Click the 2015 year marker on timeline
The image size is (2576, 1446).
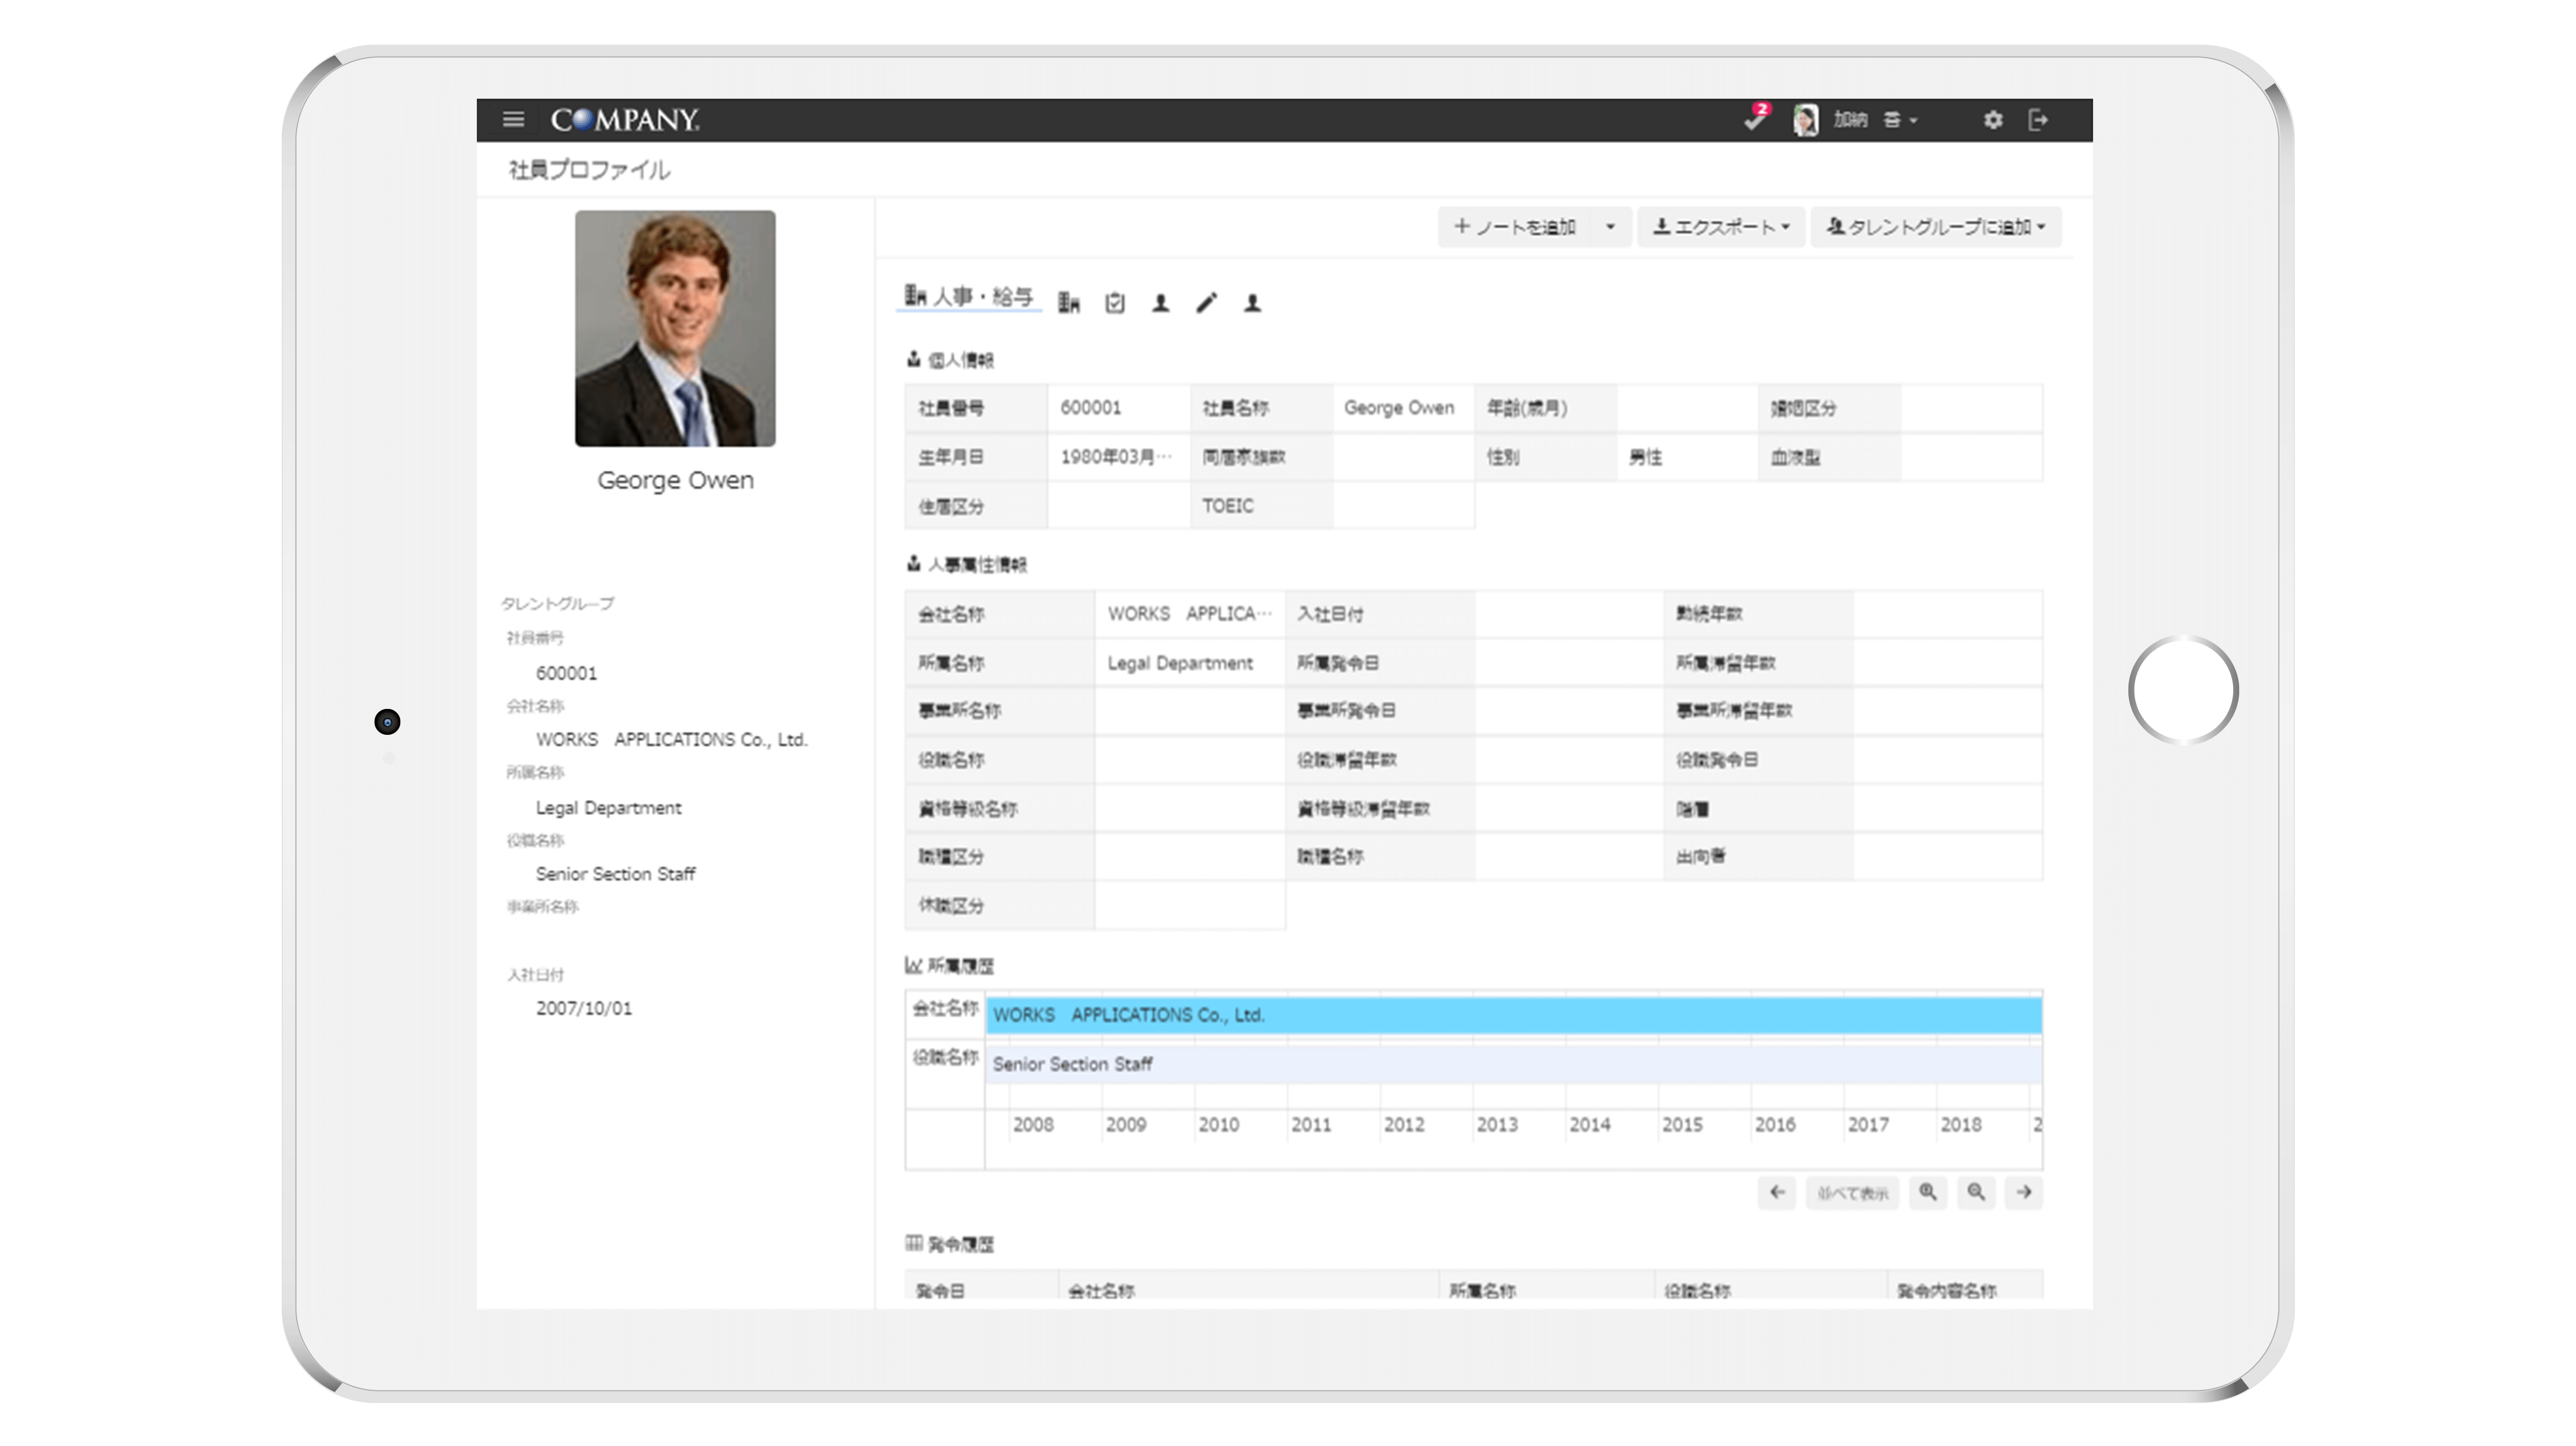pos(1682,1125)
